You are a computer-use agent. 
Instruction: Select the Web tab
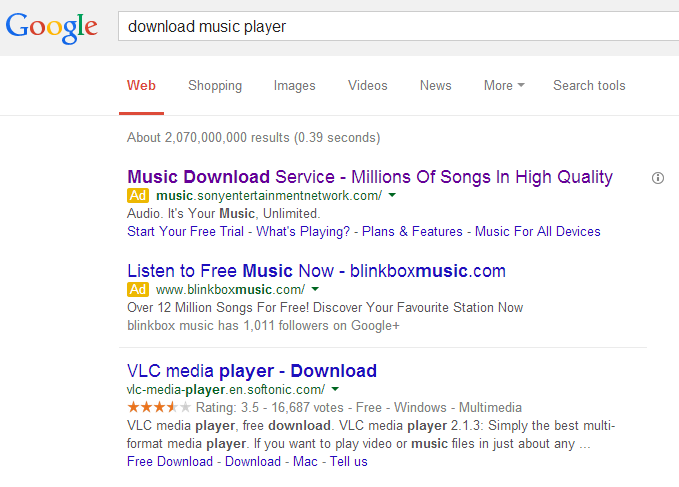pyautogui.click(x=141, y=85)
